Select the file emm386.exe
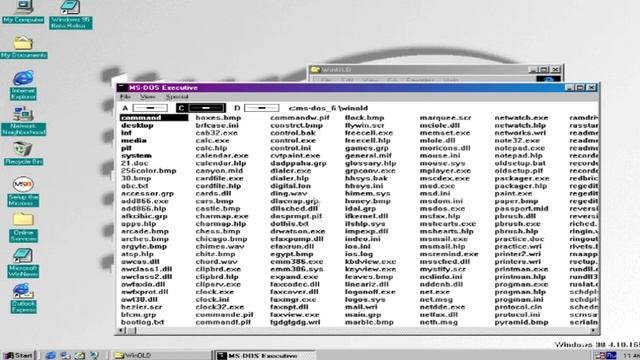 (296, 262)
